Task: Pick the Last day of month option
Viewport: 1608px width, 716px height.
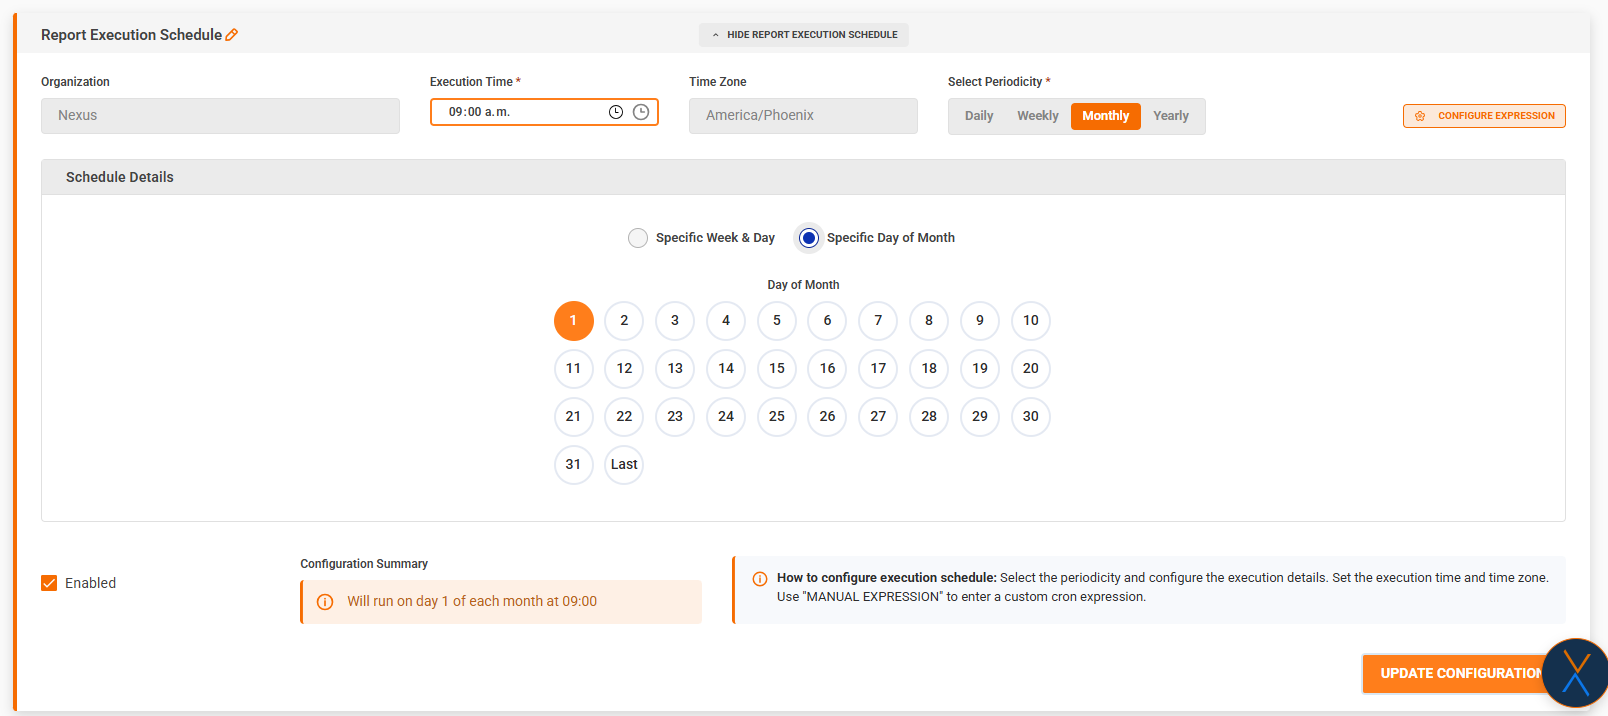Action: click(624, 465)
